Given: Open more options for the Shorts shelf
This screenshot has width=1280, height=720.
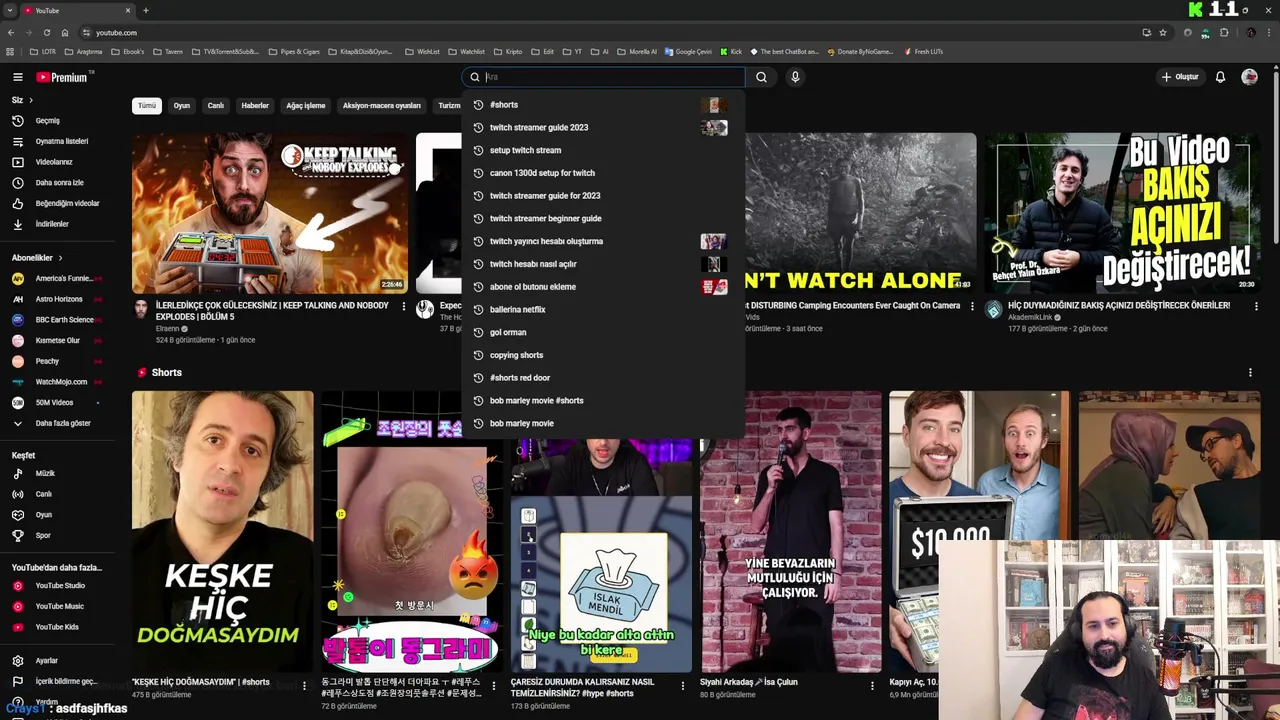Looking at the screenshot, I should pyautogui.click(x=1250, y=373).
